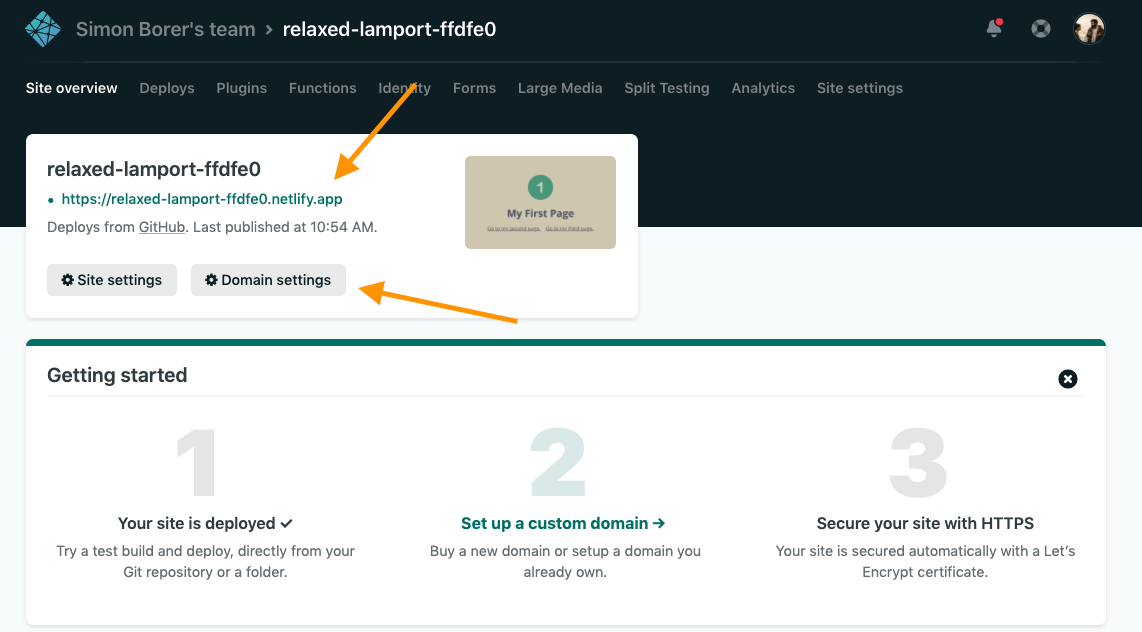This screenshot has height=632, width=1142.
Task: View the Analytics tab
Action: pyautogui.click(x=763, y=88)
